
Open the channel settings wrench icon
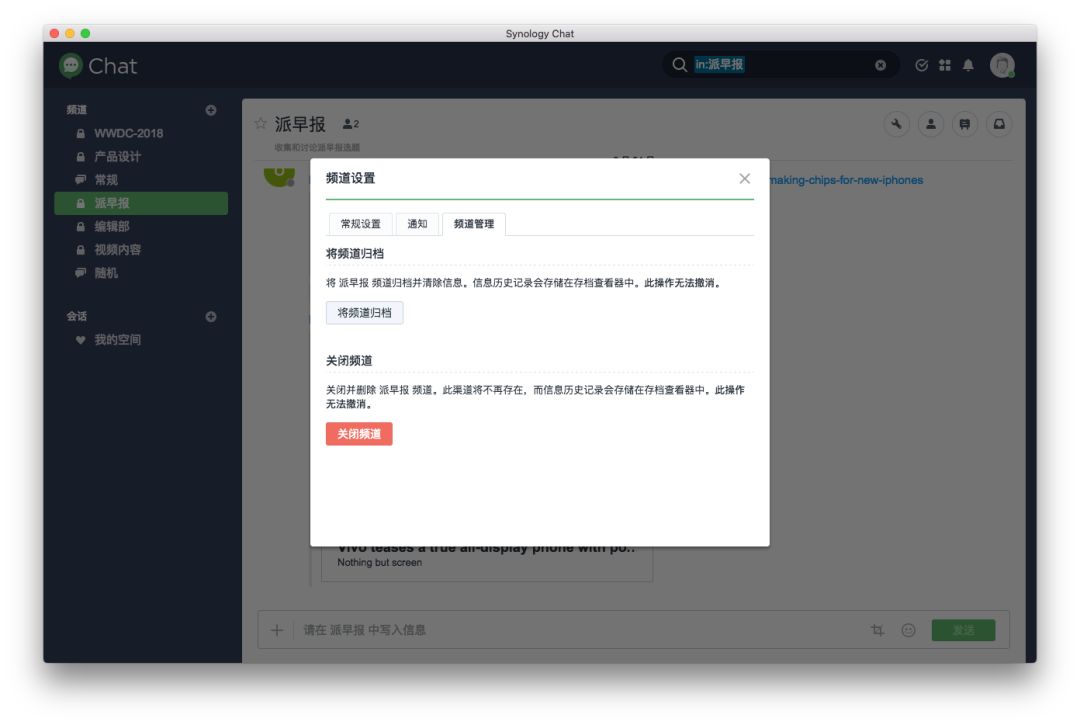click(896, 125)
